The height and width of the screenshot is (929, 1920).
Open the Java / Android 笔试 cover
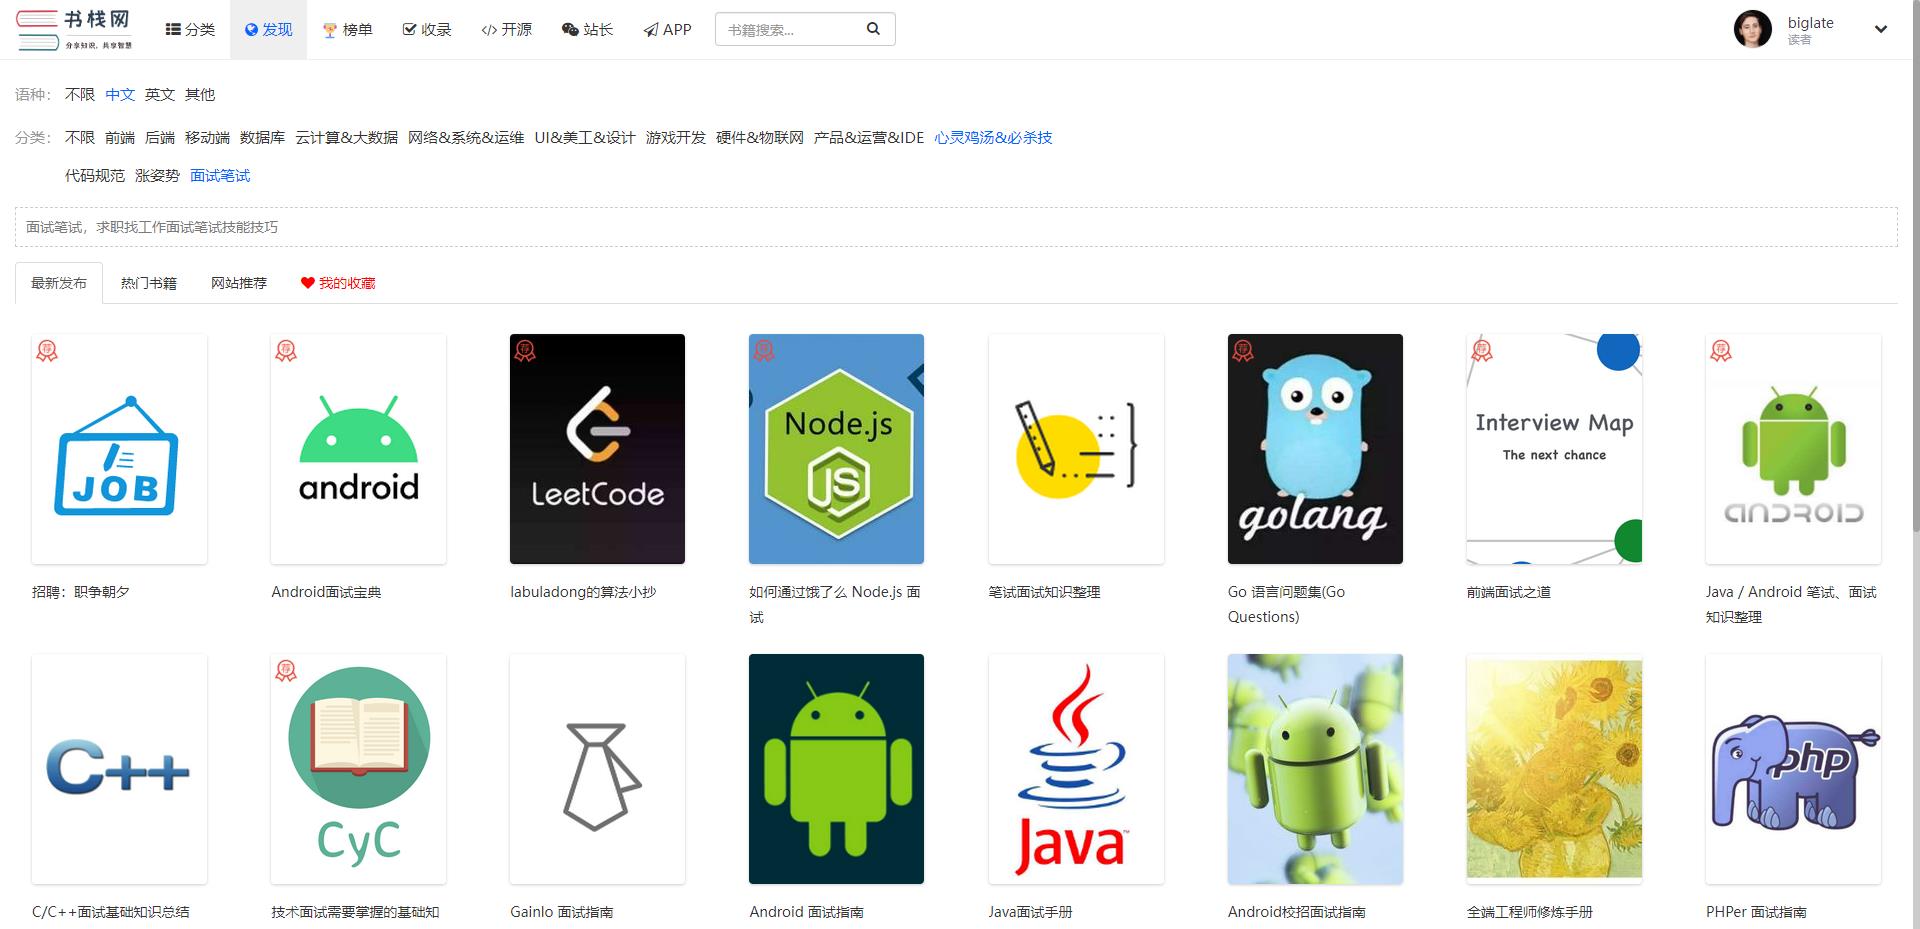1793,449
